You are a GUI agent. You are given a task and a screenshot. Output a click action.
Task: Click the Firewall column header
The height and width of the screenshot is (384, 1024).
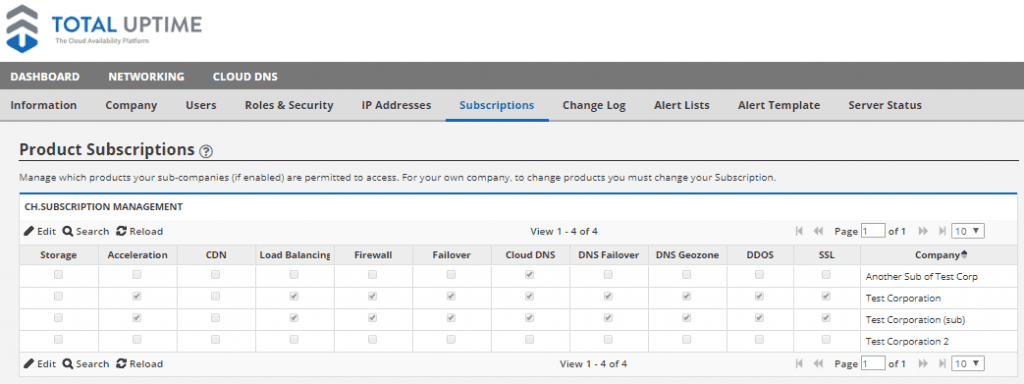coord(373,255)
